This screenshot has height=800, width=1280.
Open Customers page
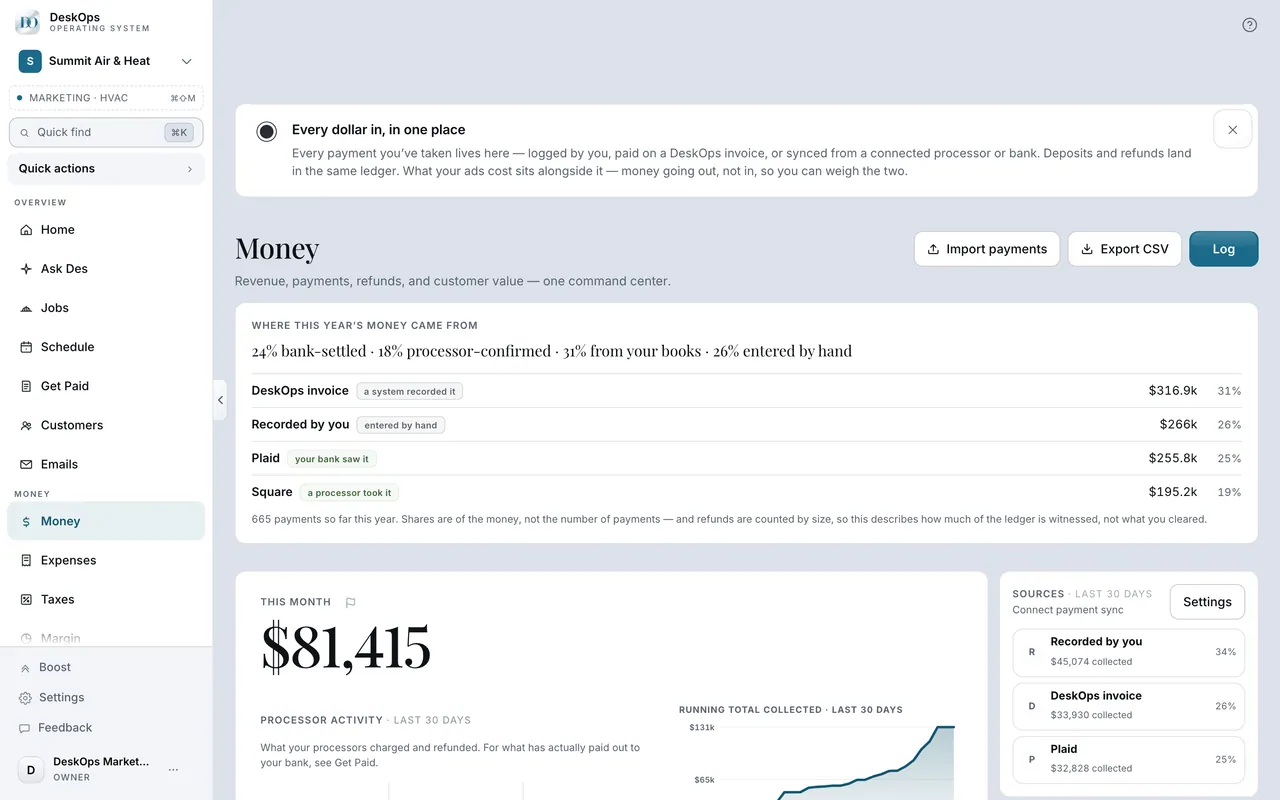click(x=106, y=425)
